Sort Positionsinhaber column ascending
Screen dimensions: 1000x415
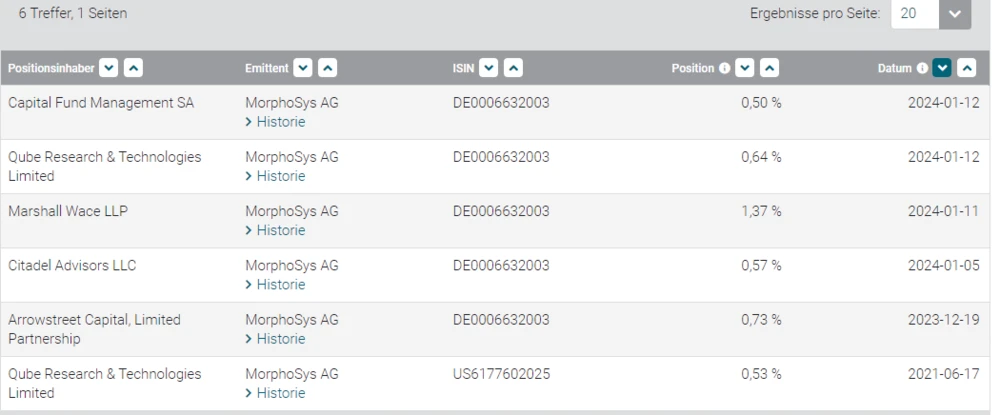pos(133,68)
